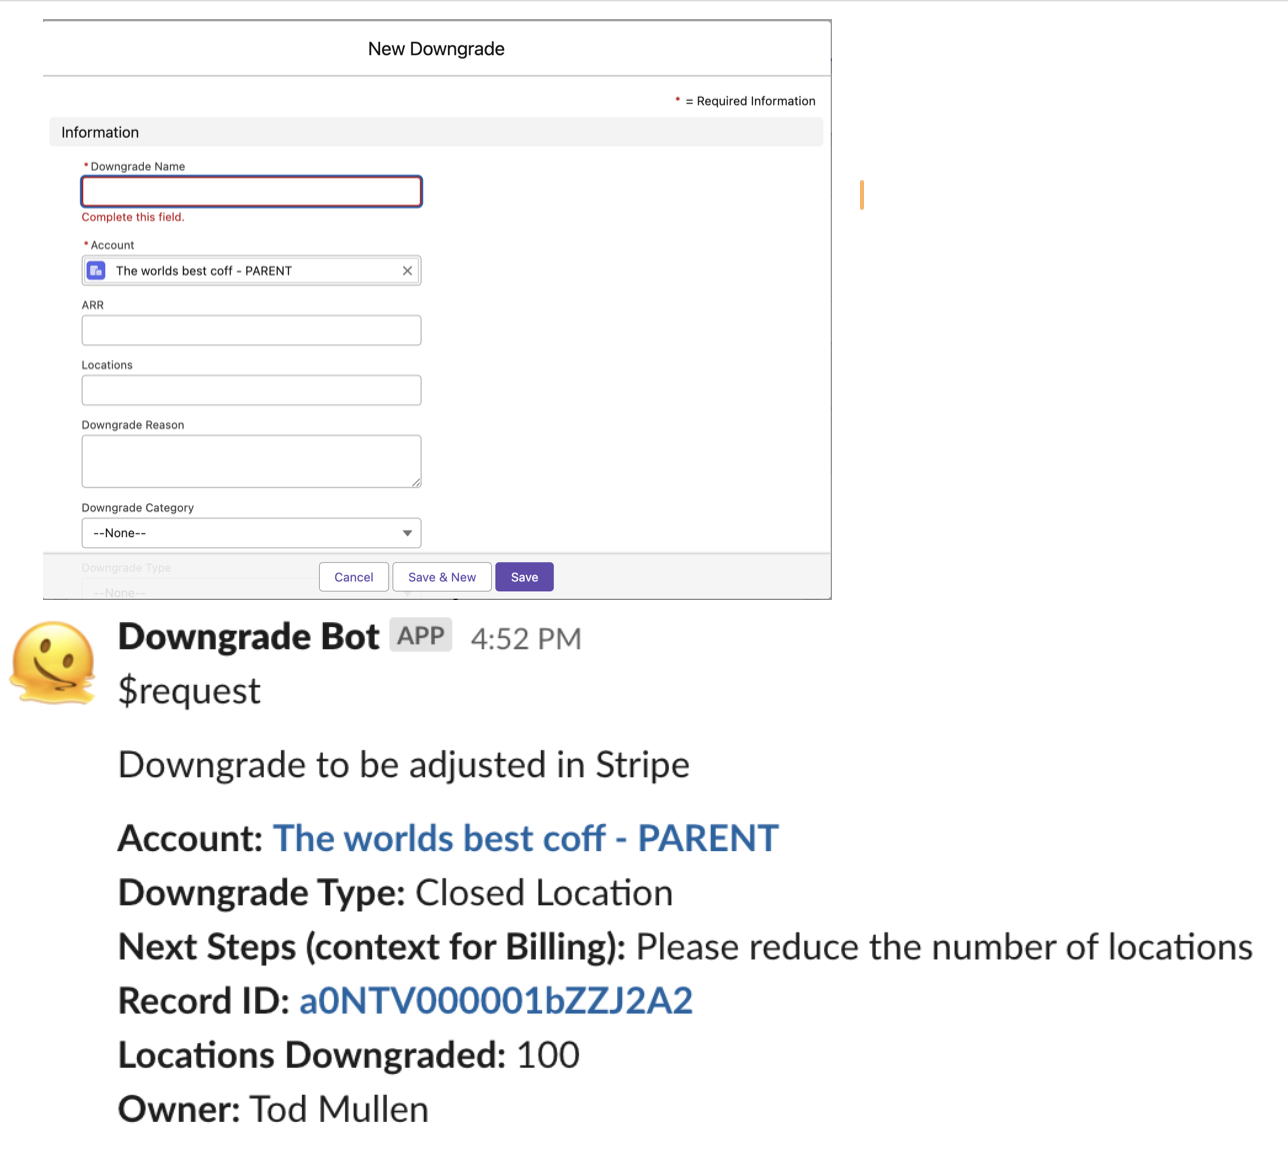
Task: Click the Cancel button
Action: point(354,577)
